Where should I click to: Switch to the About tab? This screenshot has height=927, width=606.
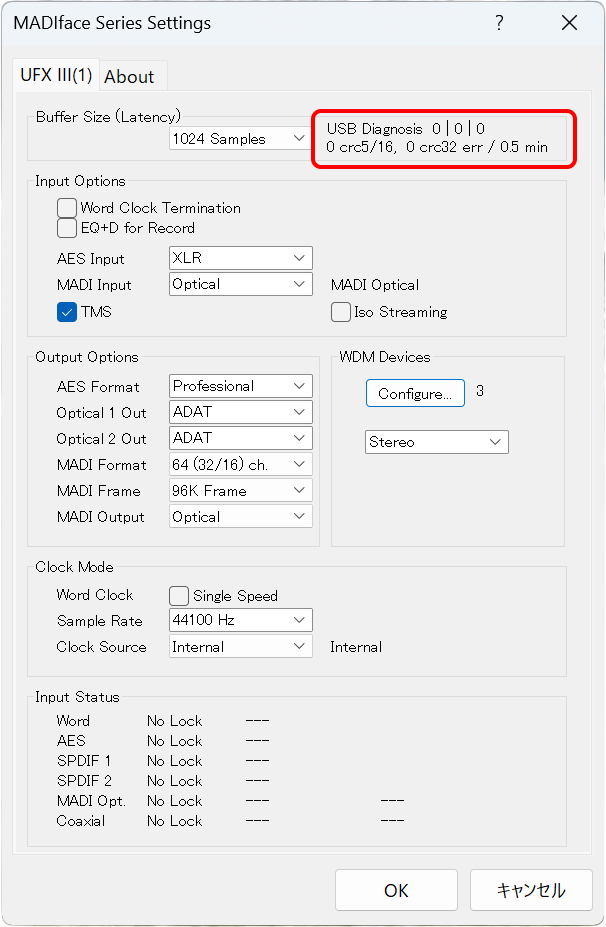[129, 77]
